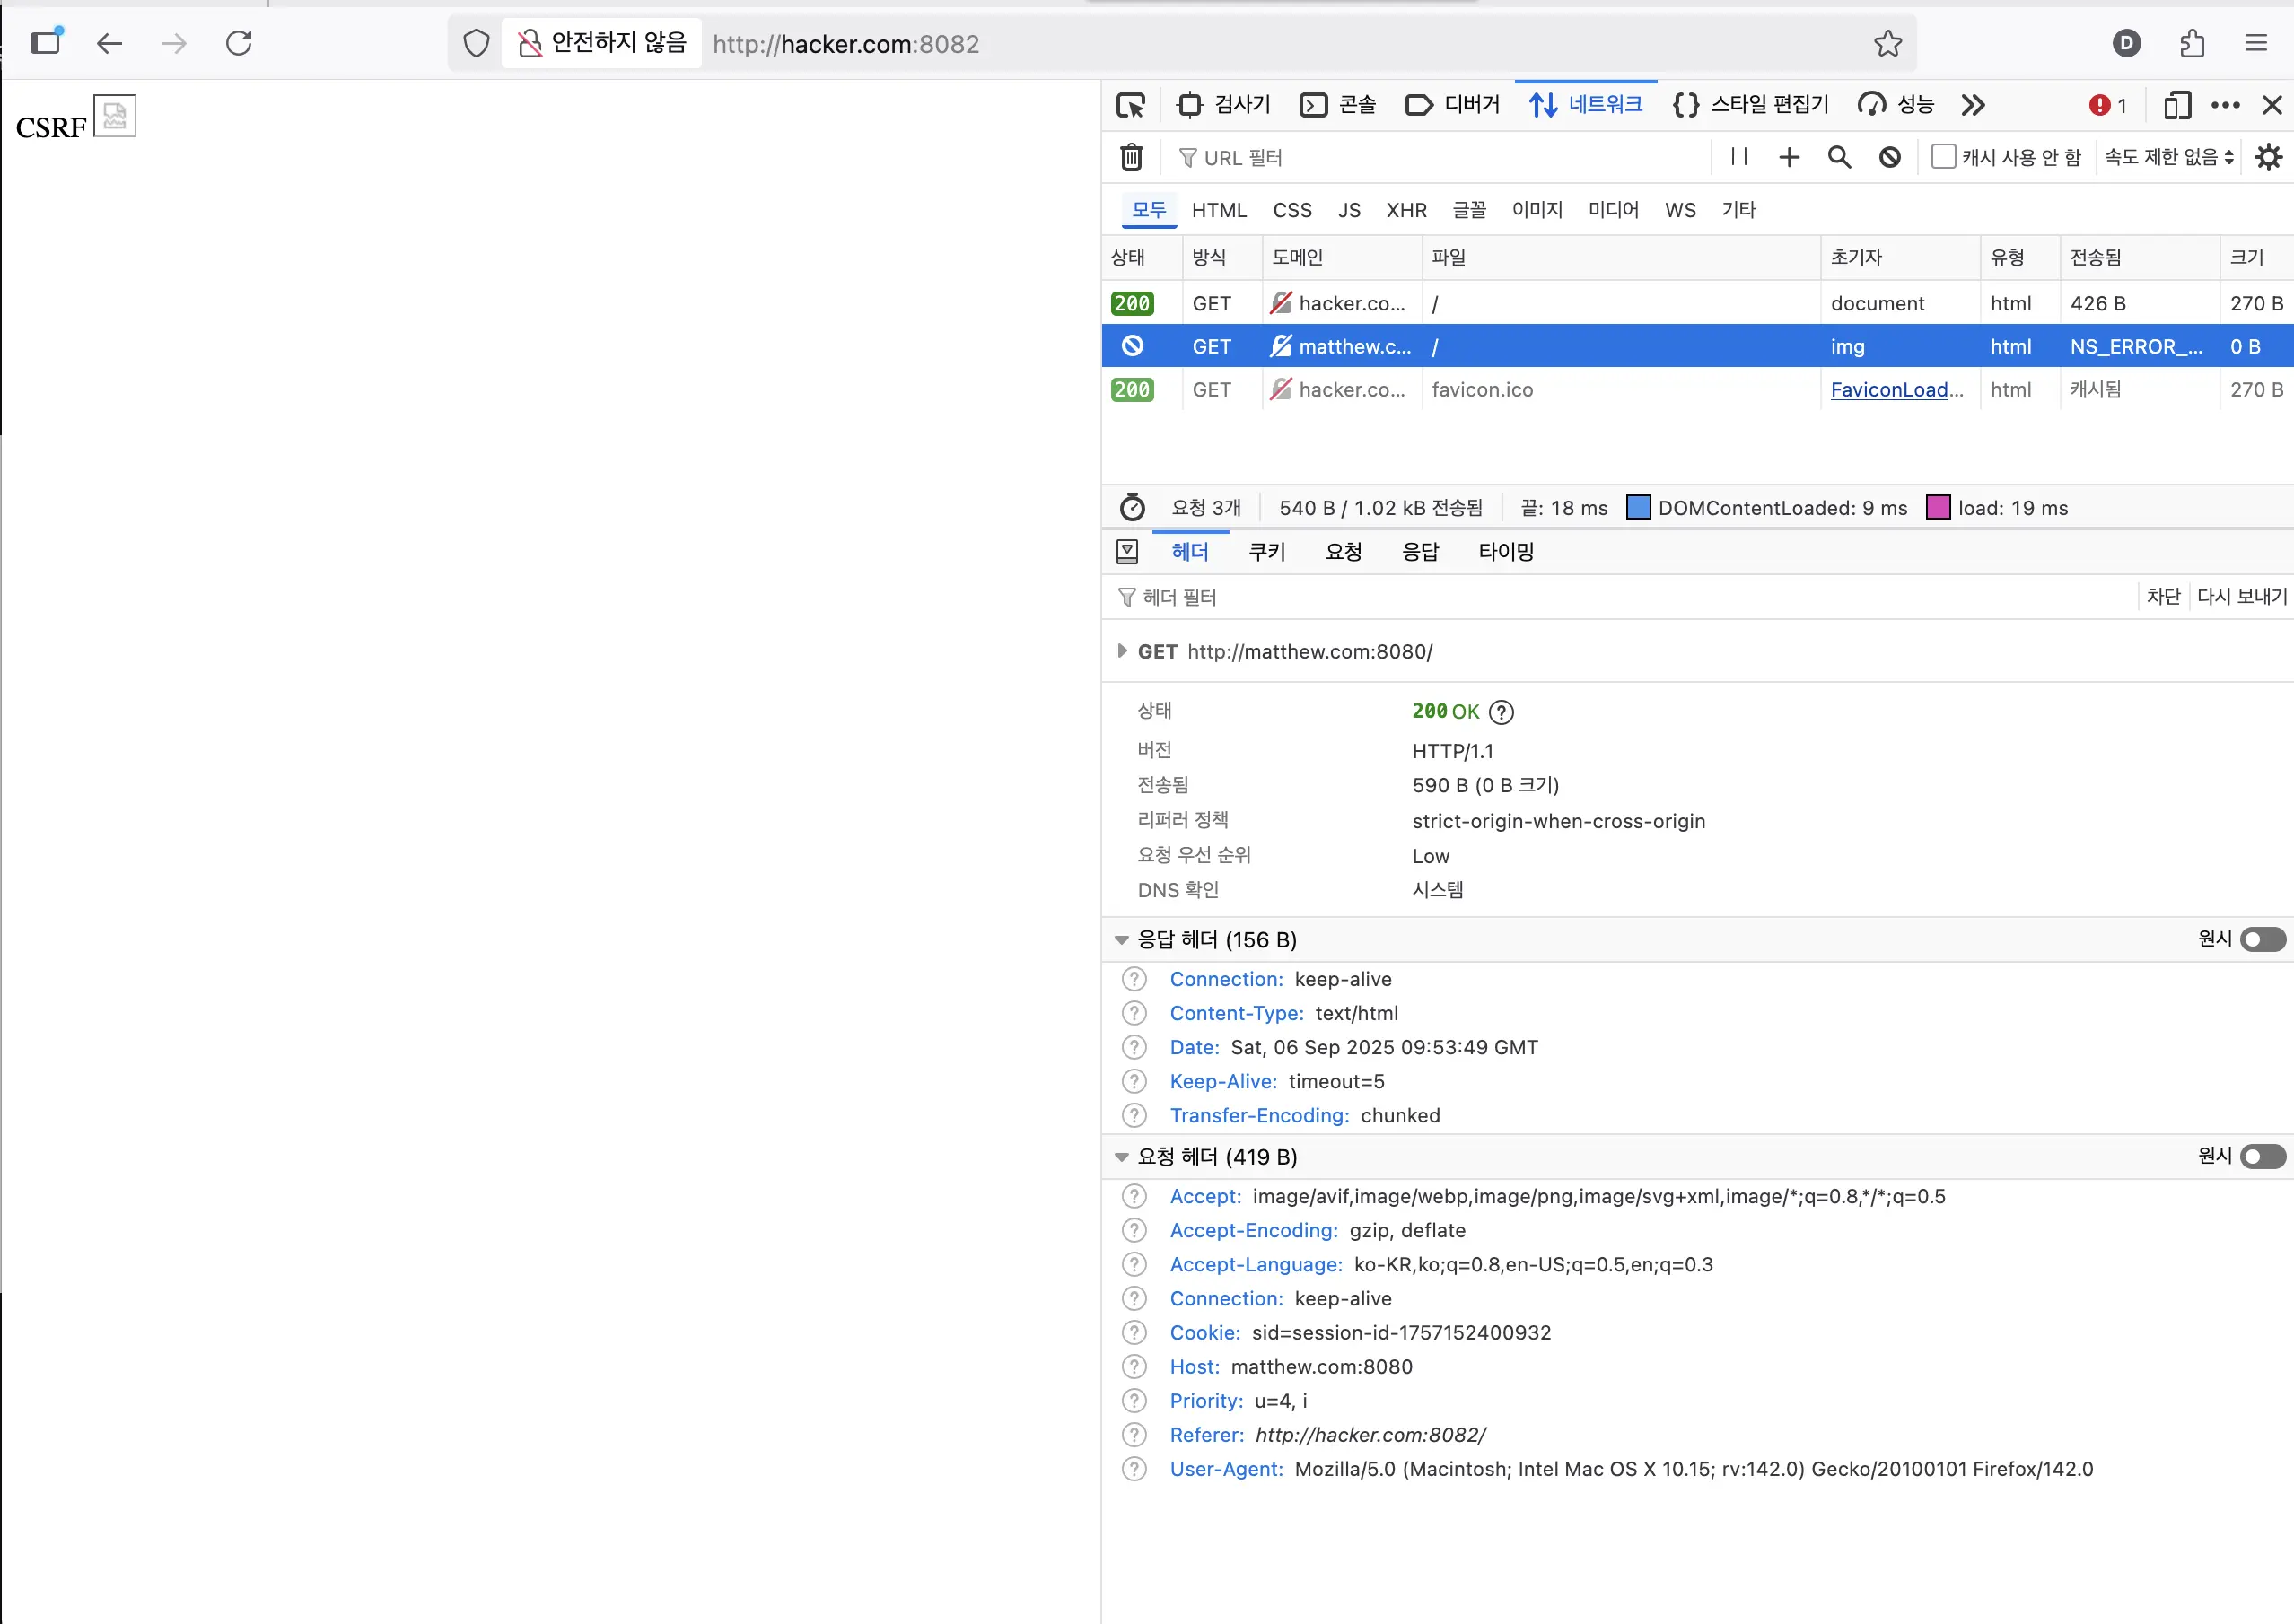Switch to the Cookies (쿠키) tab
Screen dimensions: 2294x1624
[x=1266, y=552]
